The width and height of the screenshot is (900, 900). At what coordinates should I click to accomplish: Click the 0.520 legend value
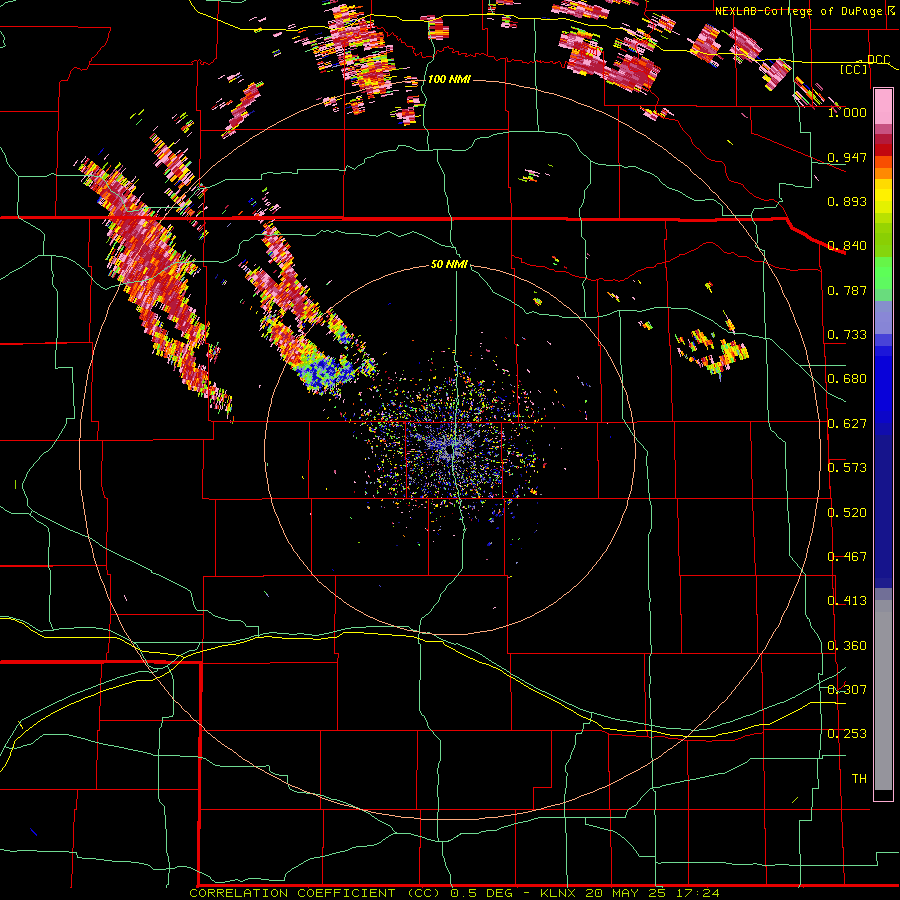pos(847,513)
